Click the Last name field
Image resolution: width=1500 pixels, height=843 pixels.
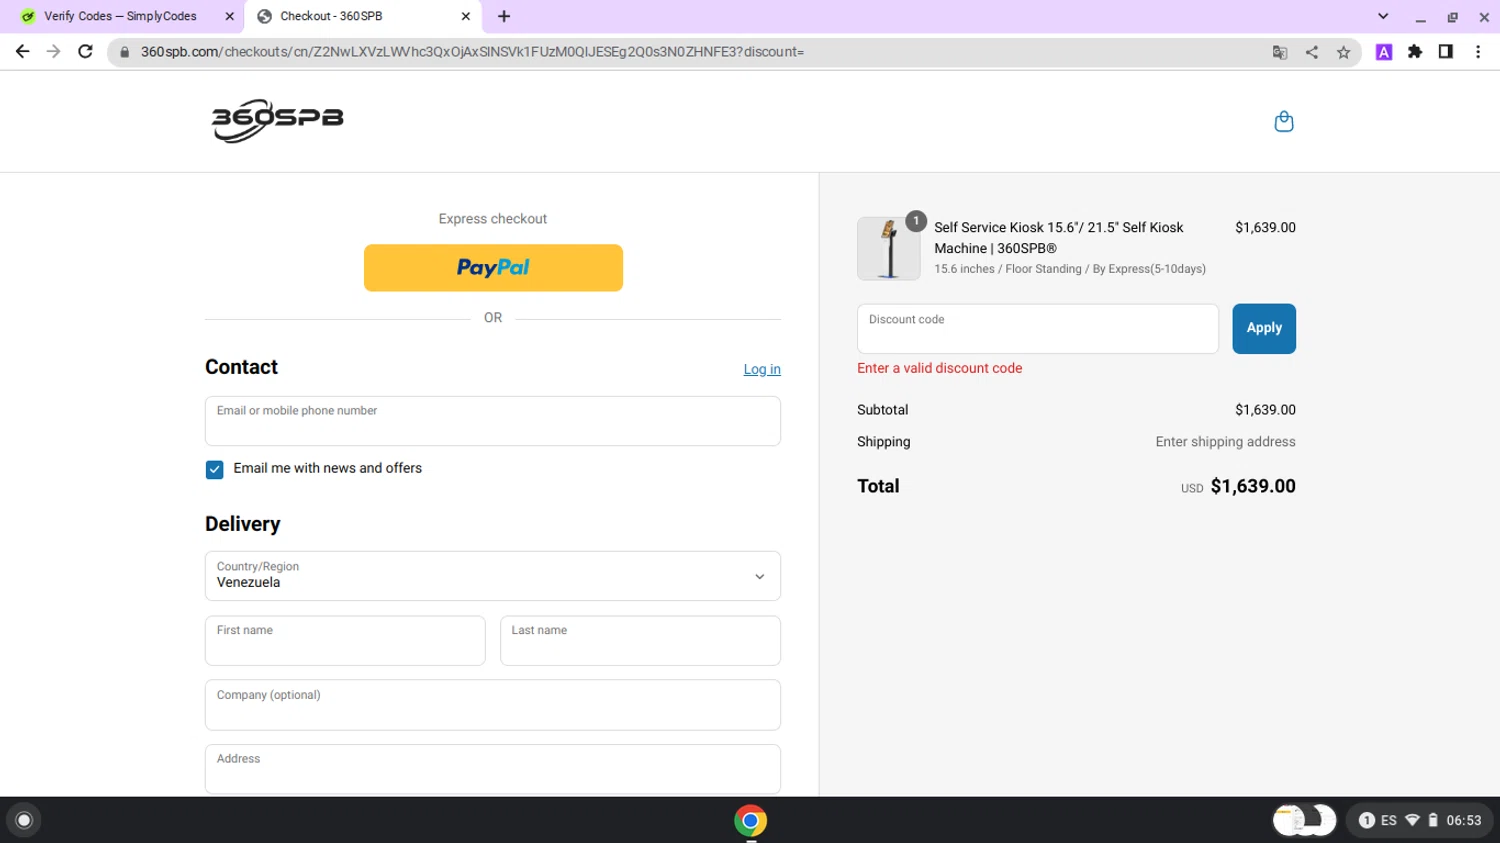[x=640, y=640]
